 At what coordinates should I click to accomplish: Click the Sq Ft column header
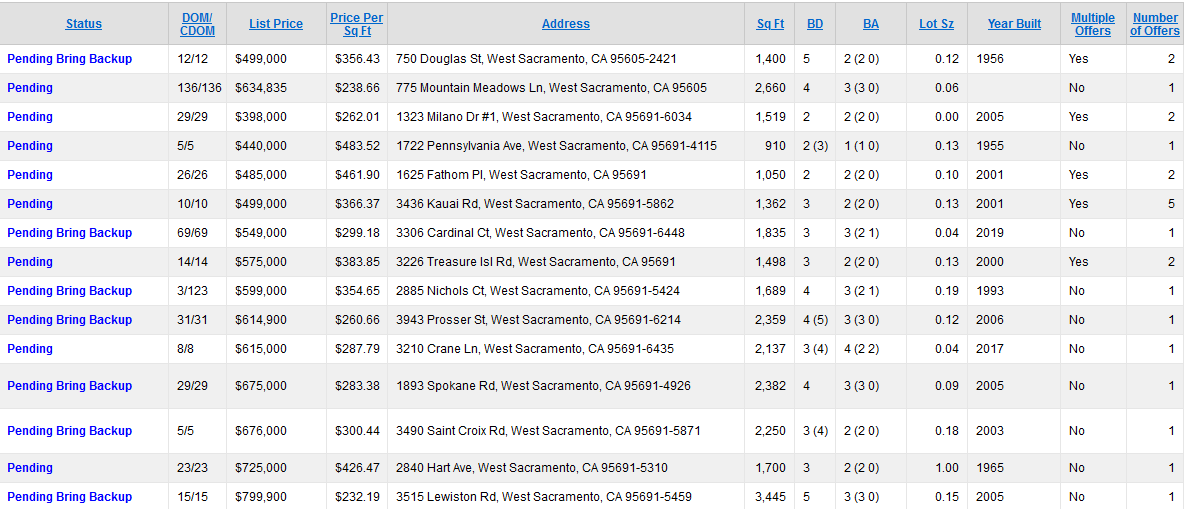pyautogui.click(x=770, y=24)
